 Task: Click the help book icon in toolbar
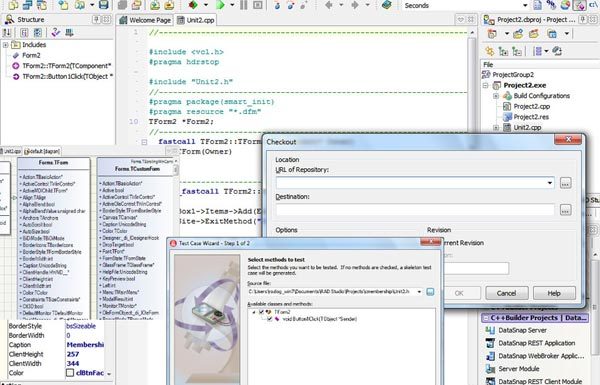387,5
